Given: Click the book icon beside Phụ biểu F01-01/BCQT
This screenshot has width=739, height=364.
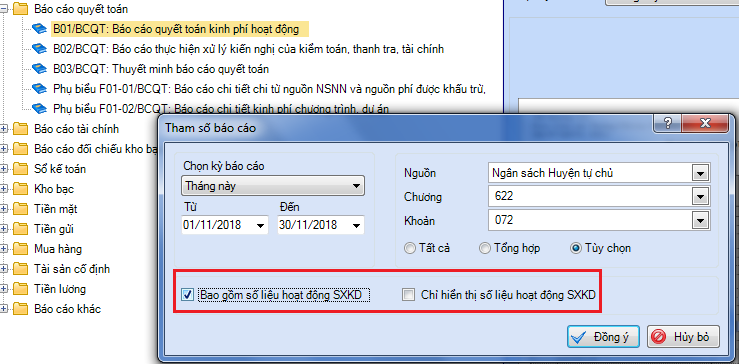Looking at the screenshot, I should pyautogui.click(x=40, y=89).
